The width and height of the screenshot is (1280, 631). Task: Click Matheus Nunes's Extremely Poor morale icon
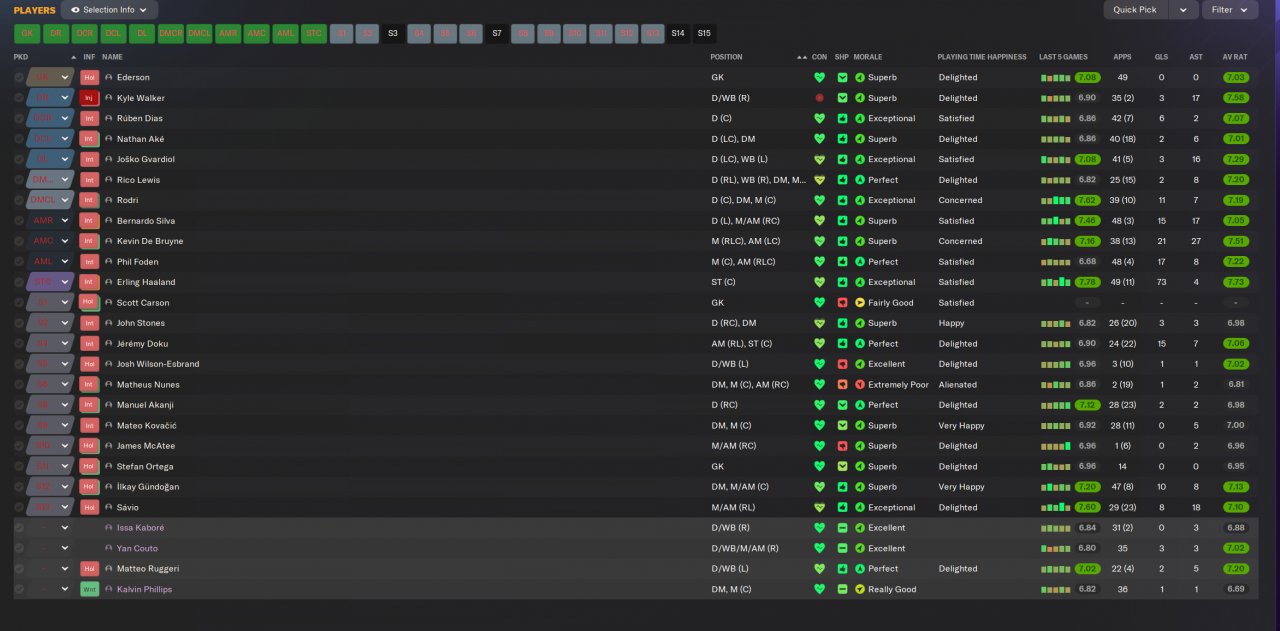click(x=860, y=385)
